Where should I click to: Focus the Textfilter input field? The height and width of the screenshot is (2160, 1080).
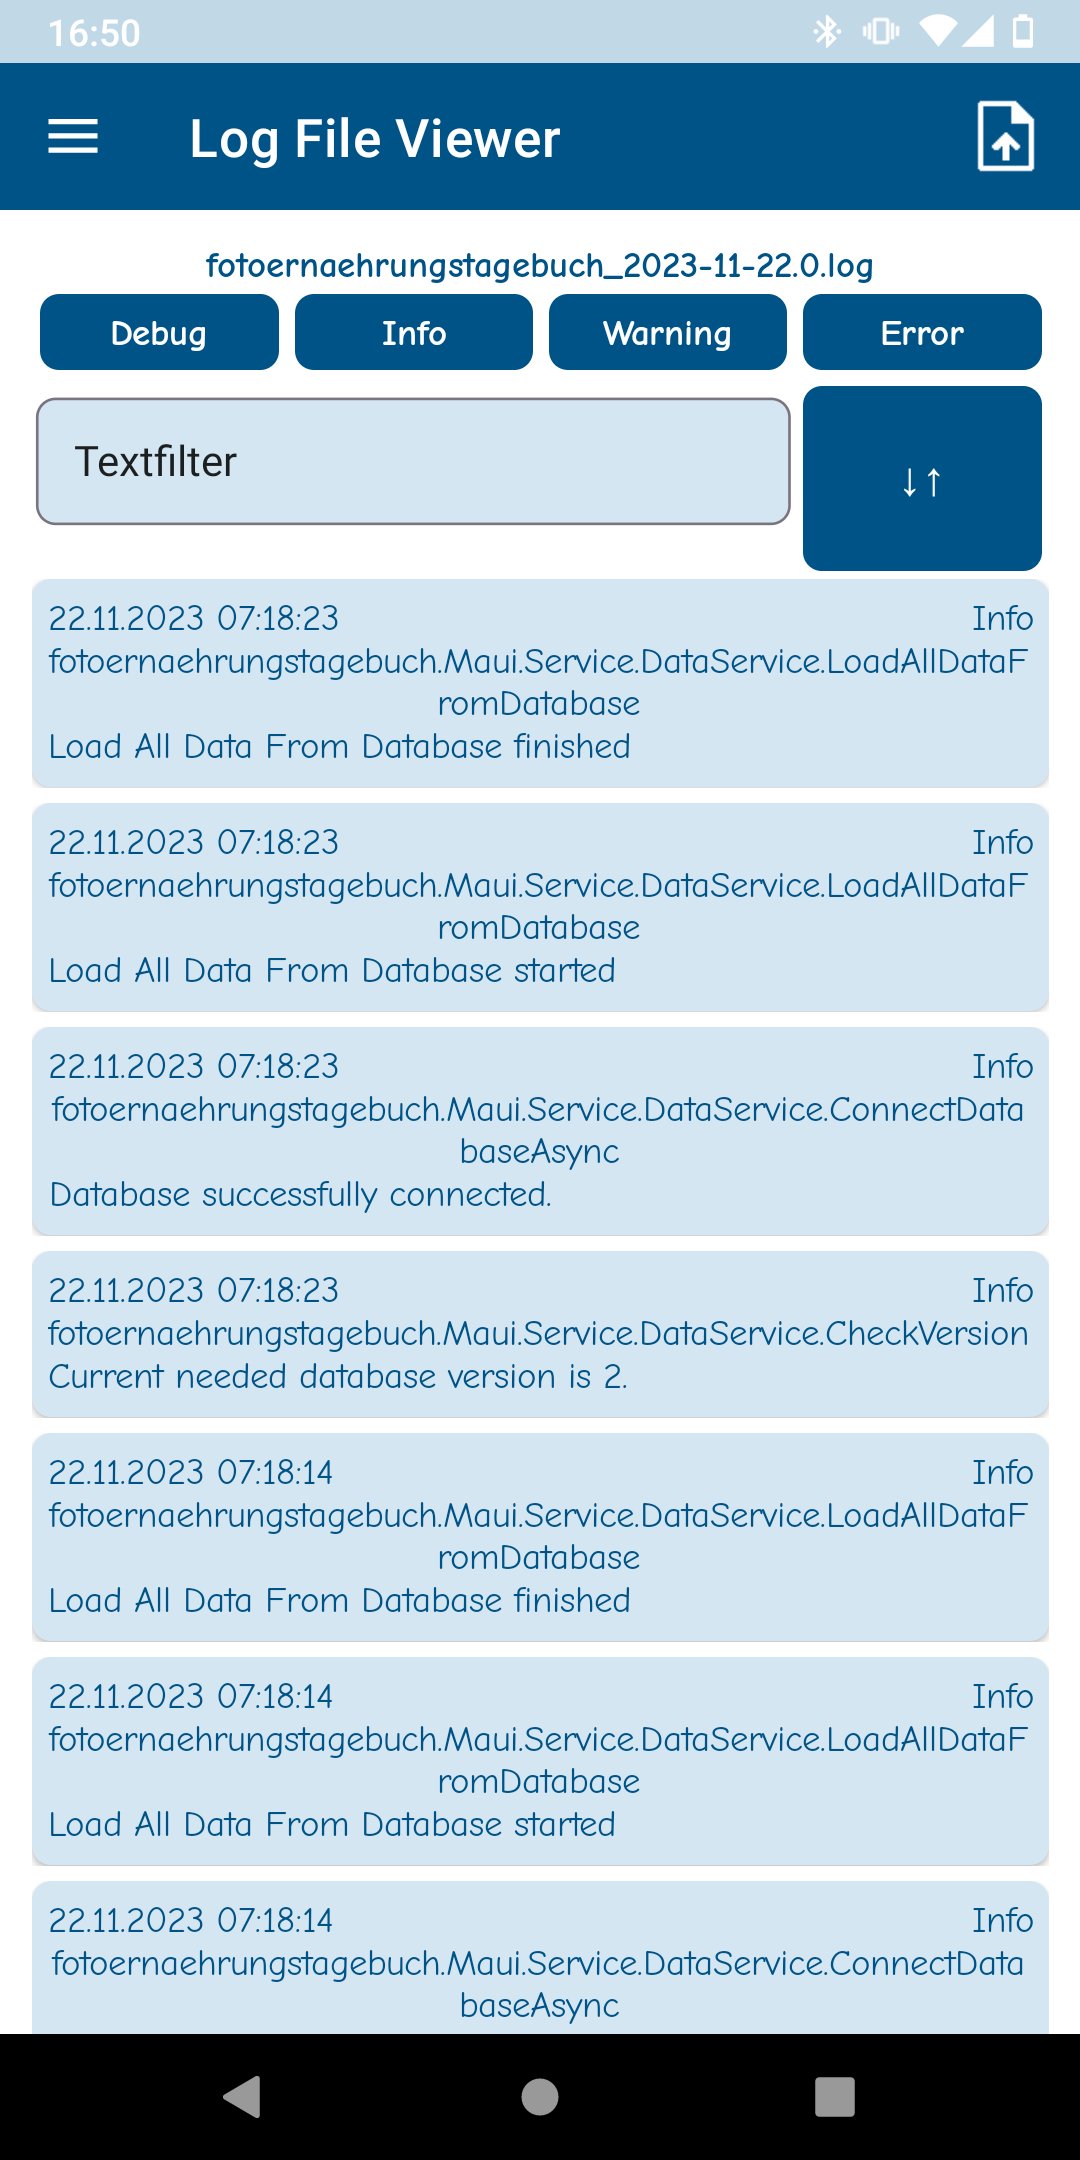413,462
